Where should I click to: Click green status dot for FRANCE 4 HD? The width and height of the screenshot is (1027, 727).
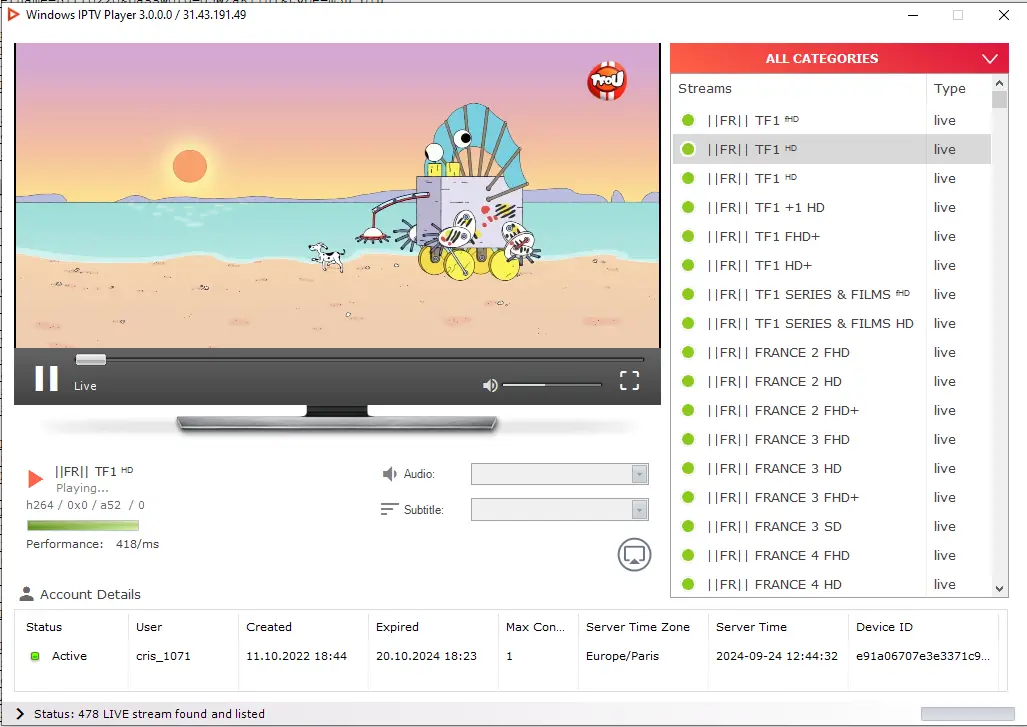click(x=688, y=584)
